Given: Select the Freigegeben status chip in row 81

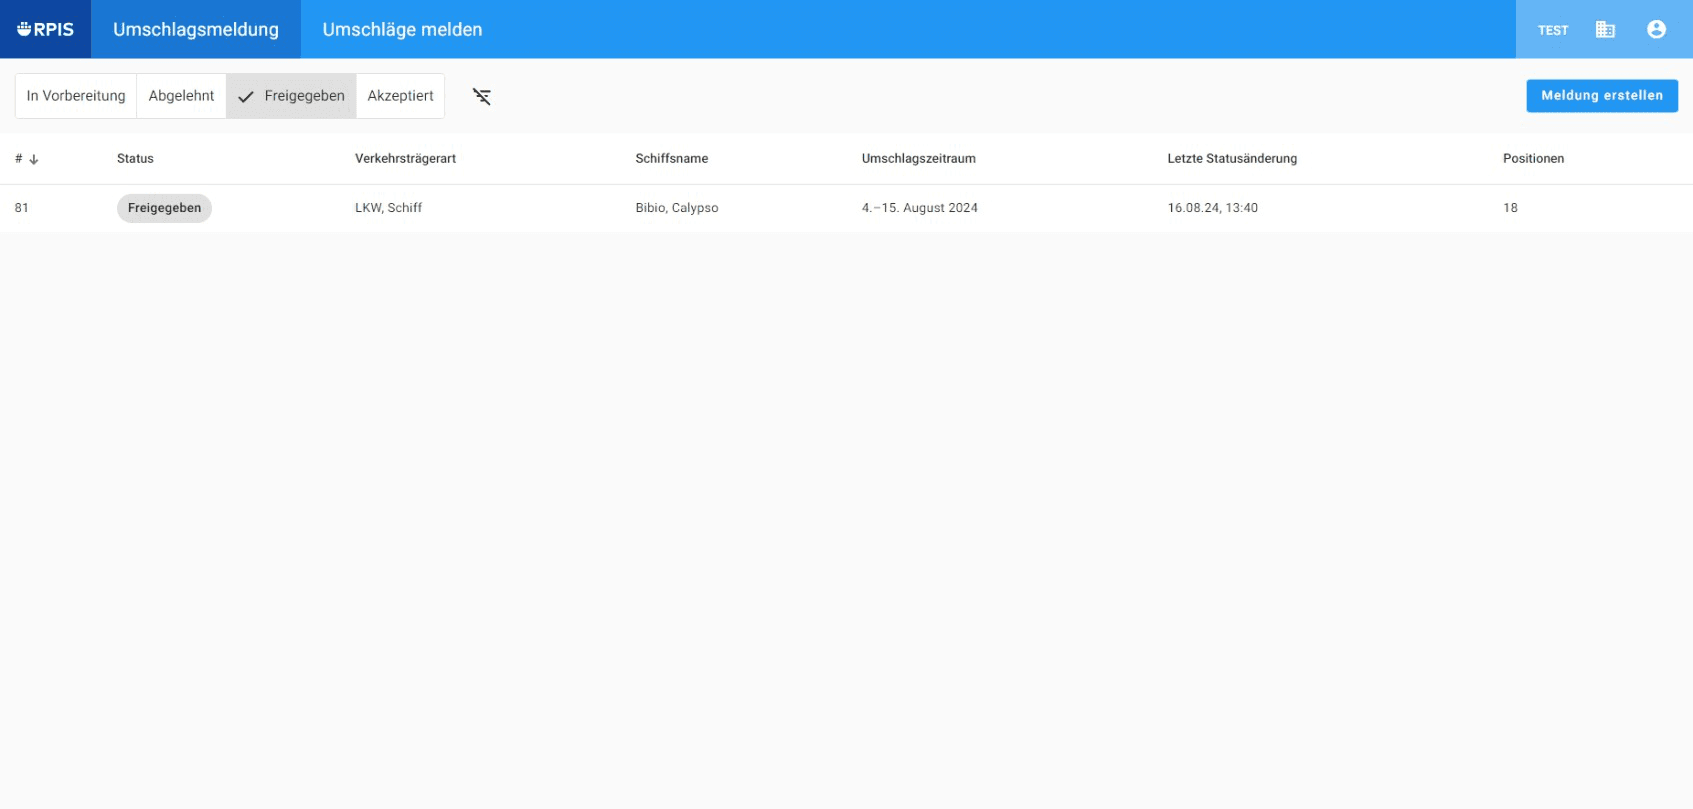Looking at the screenshot, I should point(164,208).
